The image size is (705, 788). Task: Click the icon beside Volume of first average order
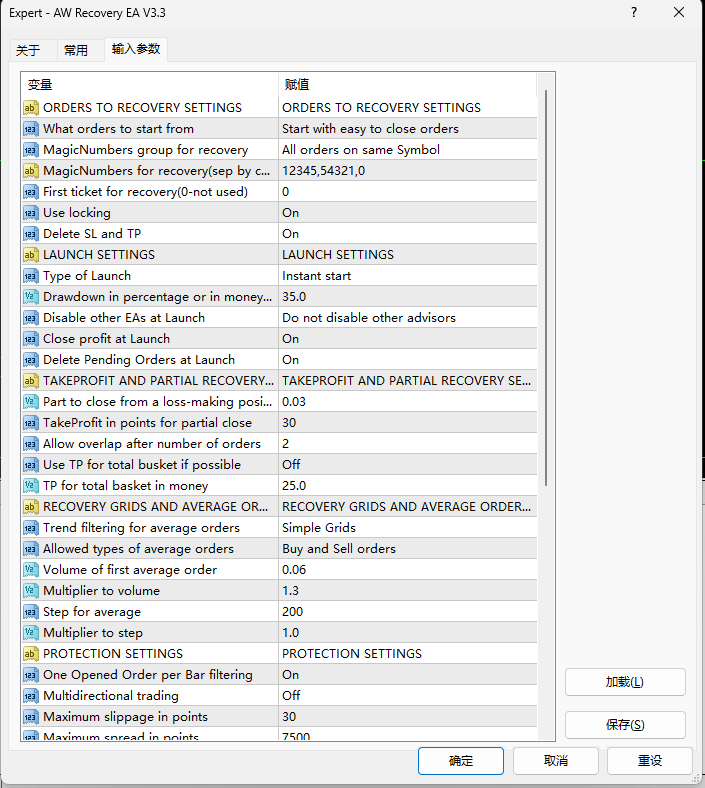[x=31, y=570]
